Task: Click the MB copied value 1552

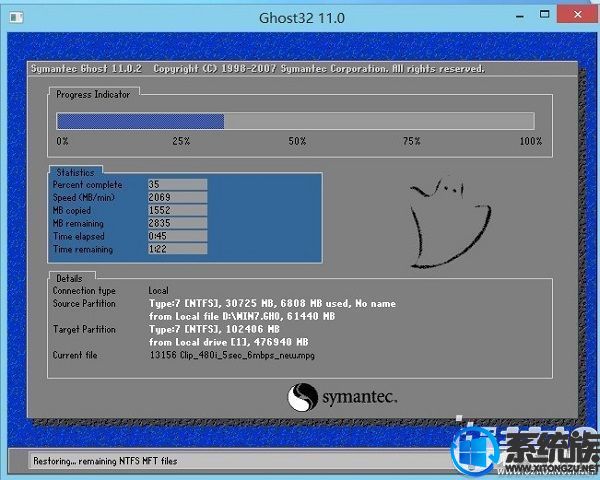Action: [x=177, y=210]
